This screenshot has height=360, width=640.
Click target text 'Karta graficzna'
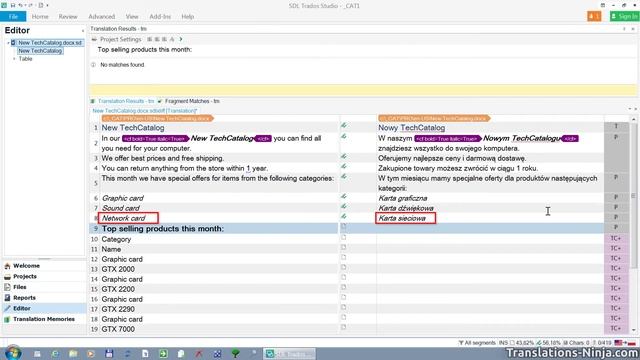tap(403, 198)
